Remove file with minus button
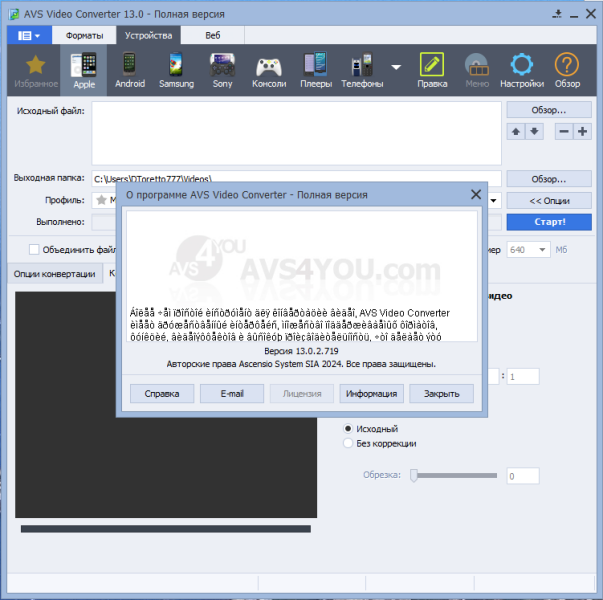Viewport: 603px width, 600px height. click(x=564, y=132)
